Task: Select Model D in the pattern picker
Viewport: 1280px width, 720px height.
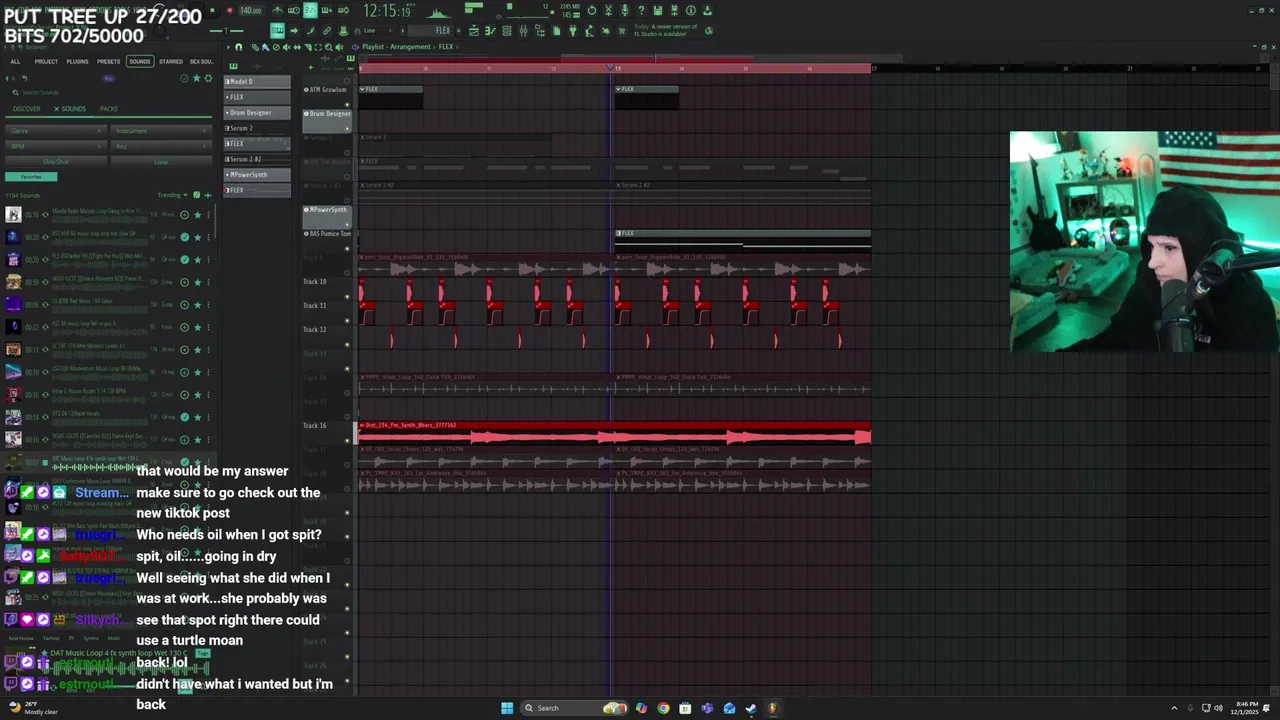Action: point(257,82)
